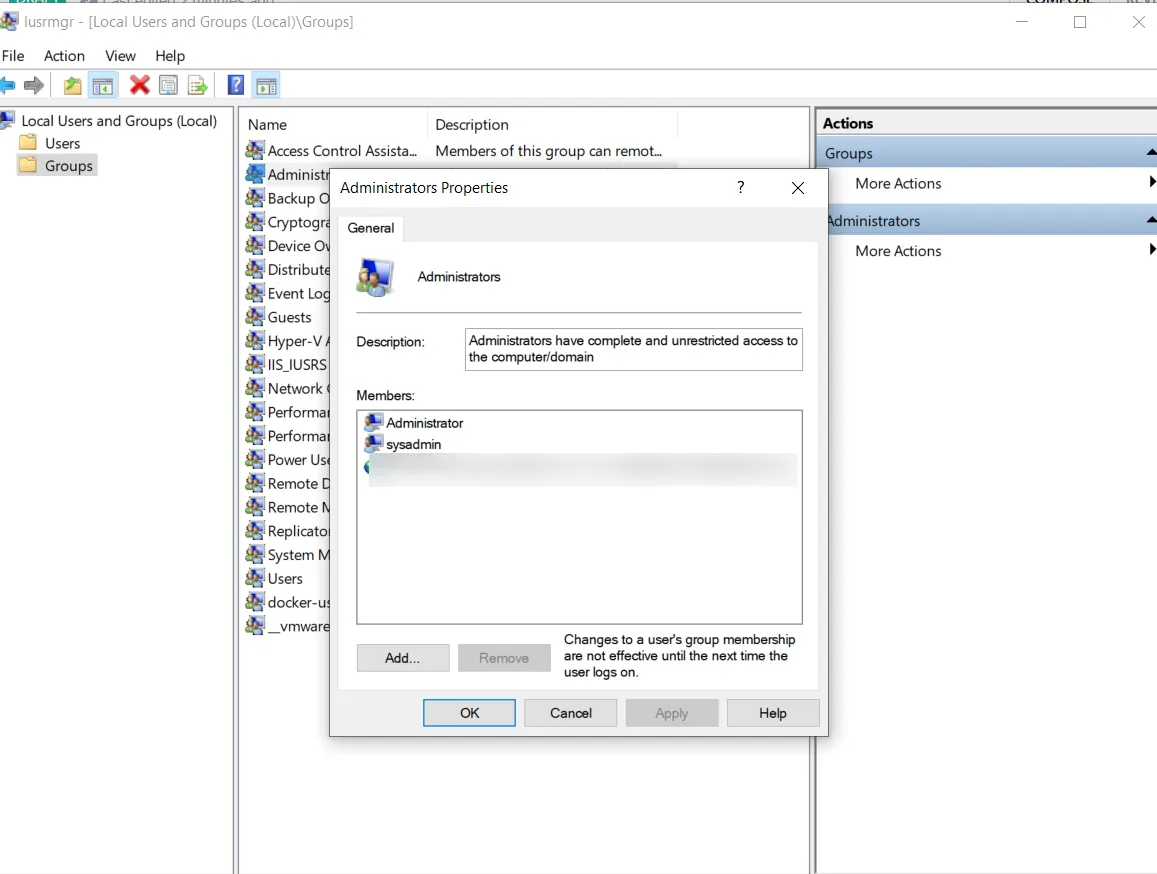This screenshot has width=1157, height=874.
Task: Click the Hyper-V Administrators group icon
Action: (x=255, y=340)
